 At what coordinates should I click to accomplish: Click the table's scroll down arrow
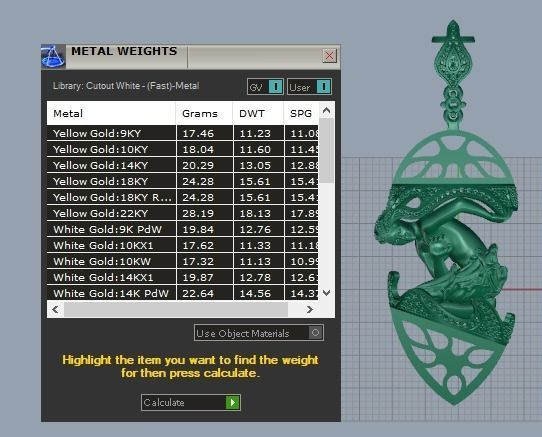pos(326,293)
